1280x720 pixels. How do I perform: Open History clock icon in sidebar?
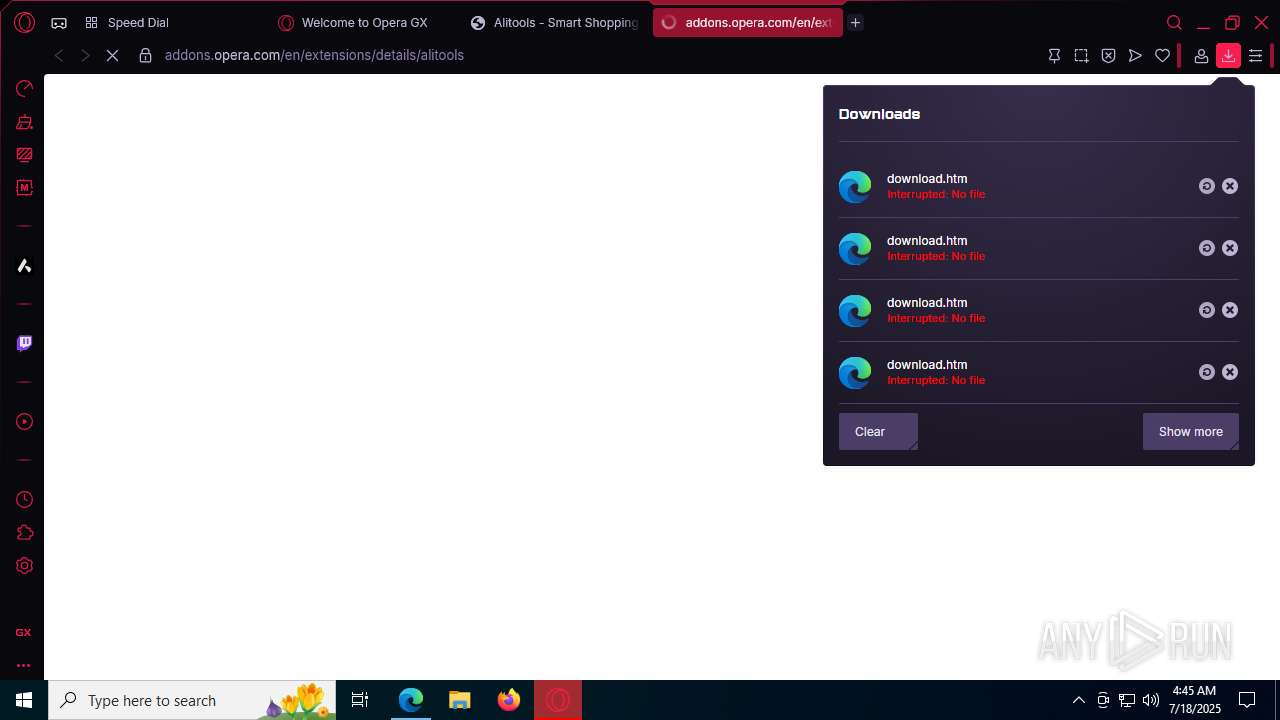[24, 500]
